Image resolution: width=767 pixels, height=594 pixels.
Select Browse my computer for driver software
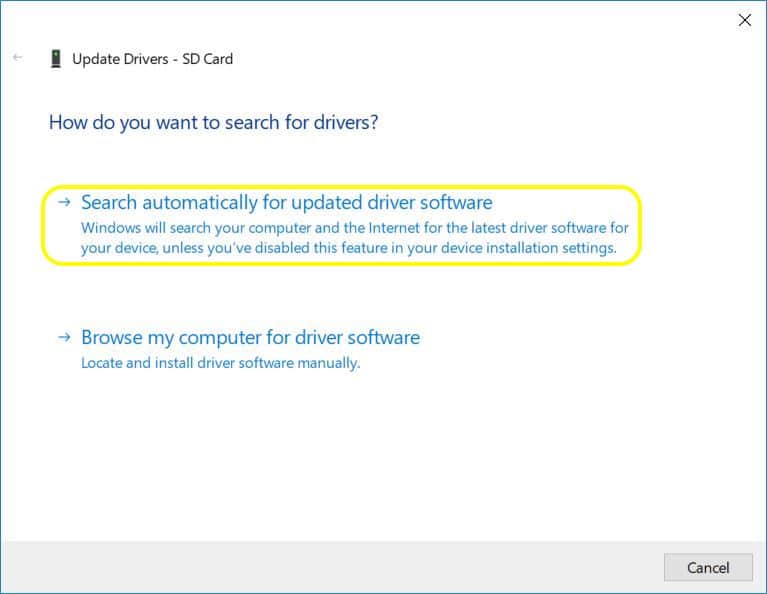pyautogui.click(x=250, y=338)
